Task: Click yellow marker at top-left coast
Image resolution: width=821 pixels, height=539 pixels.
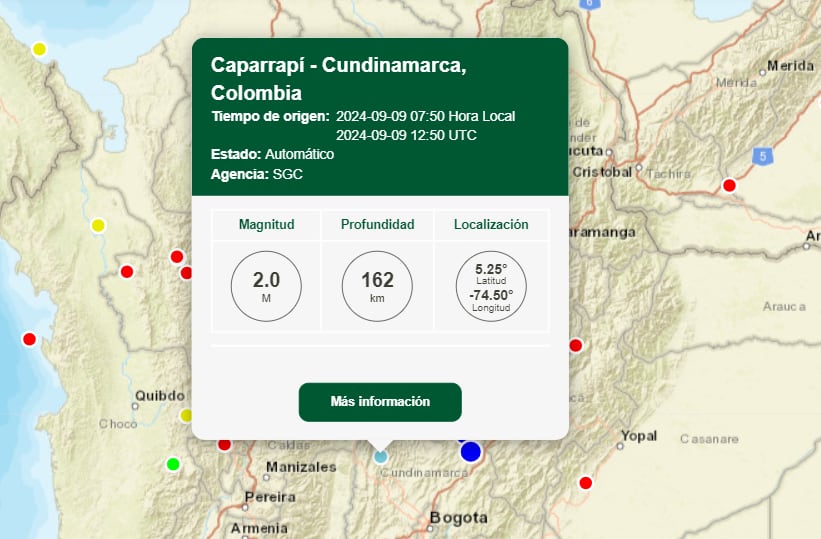Action: [x=39, y=49]
